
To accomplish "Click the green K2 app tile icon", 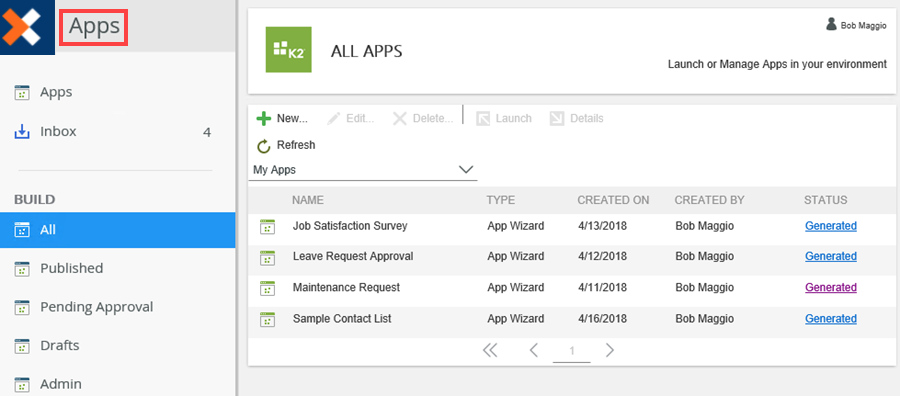I will pyautogui.click(x=288, y=50).
